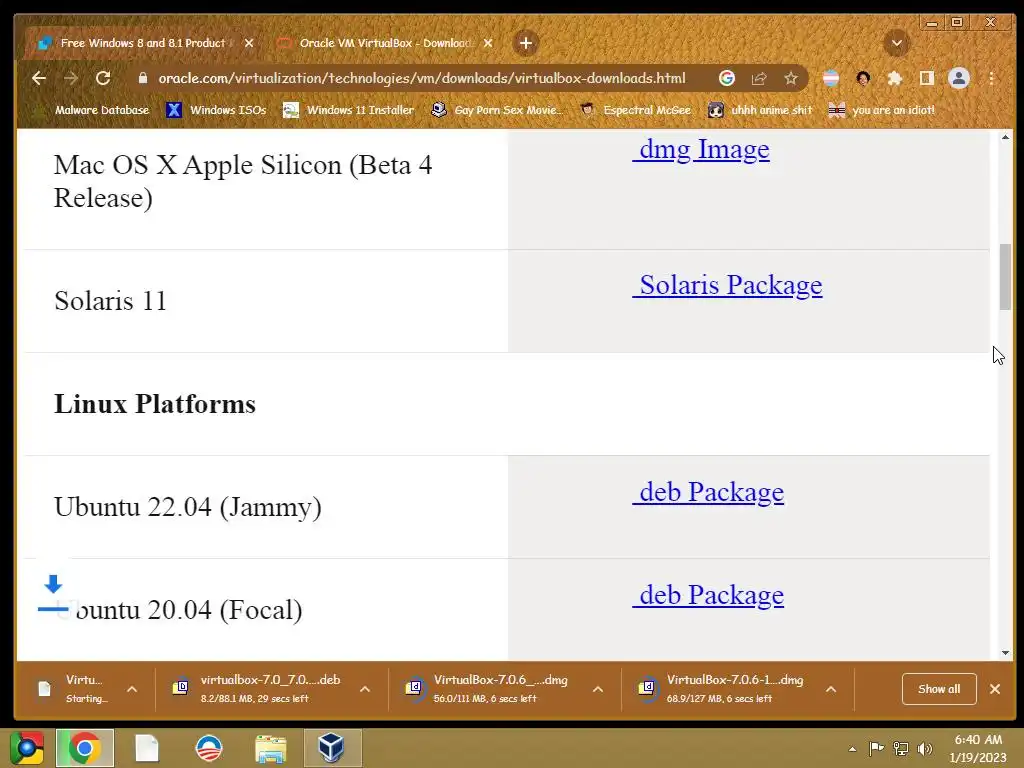Viewport: 1024px width, 768px height.
Task: Open the round blue-red taskbar icon
Action: pos(209,748)
